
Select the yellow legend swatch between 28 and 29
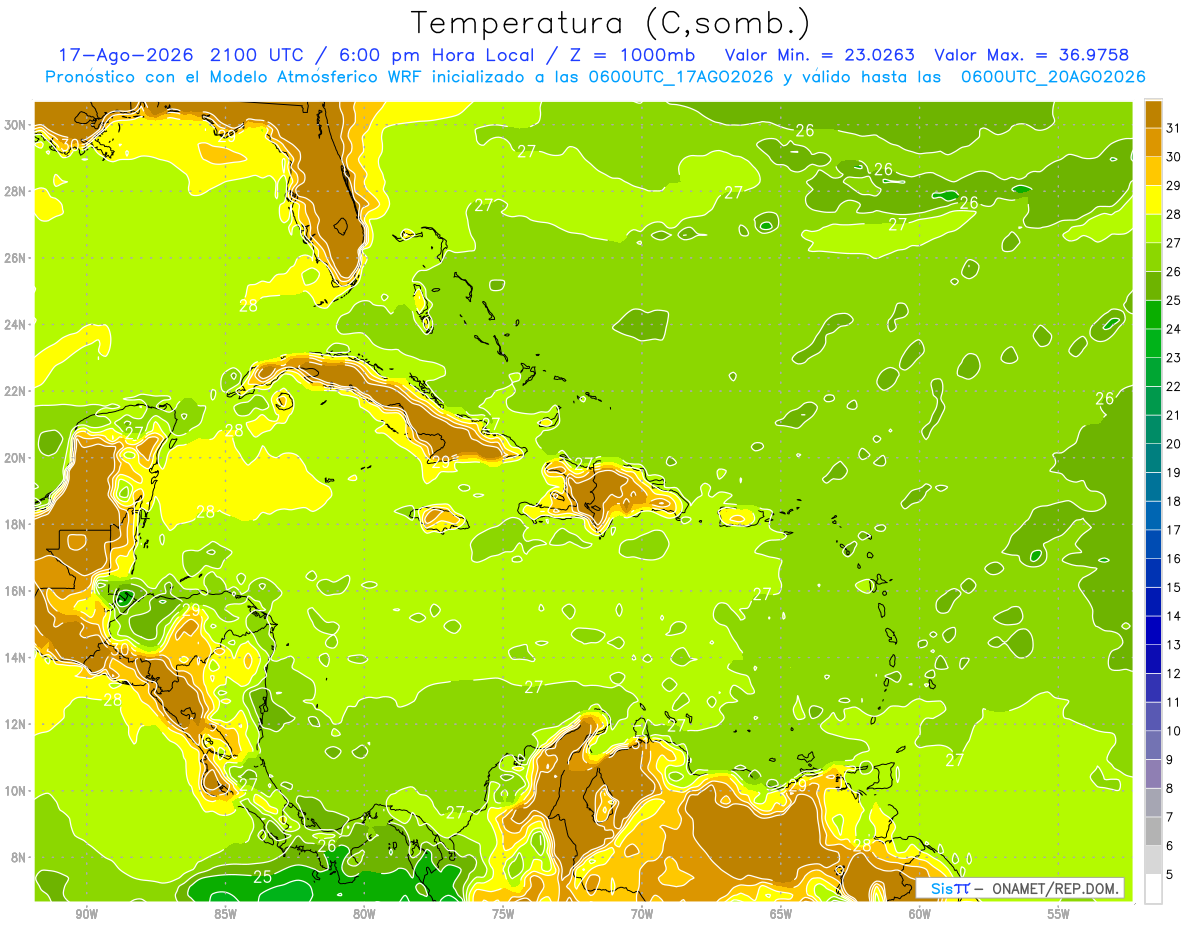(1153, 199)
